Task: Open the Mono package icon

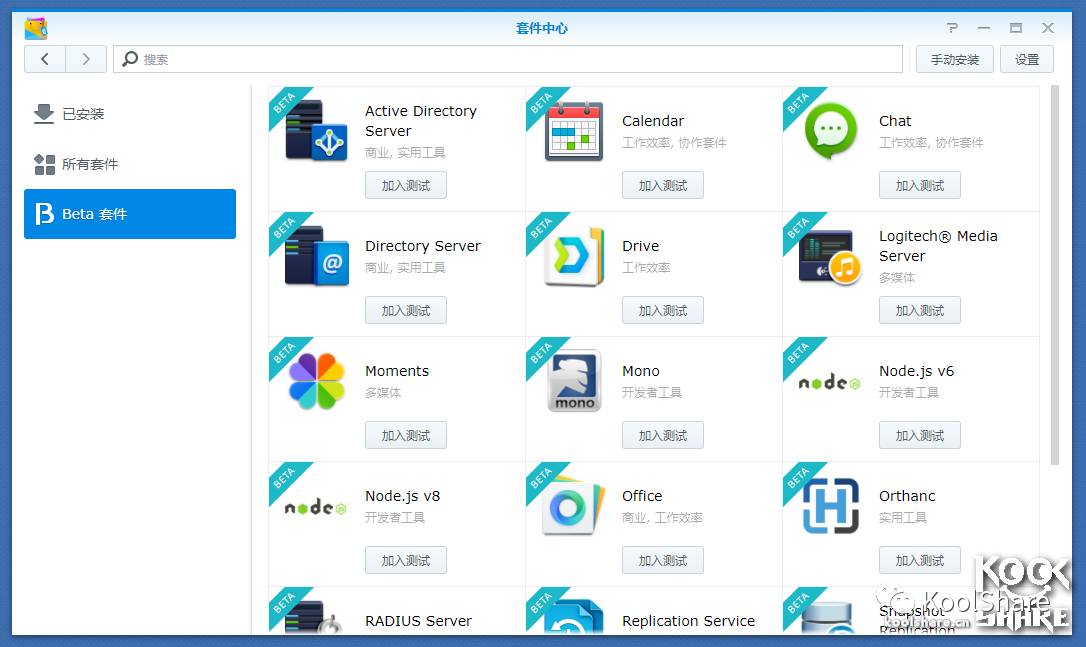Action: point(574,381)
